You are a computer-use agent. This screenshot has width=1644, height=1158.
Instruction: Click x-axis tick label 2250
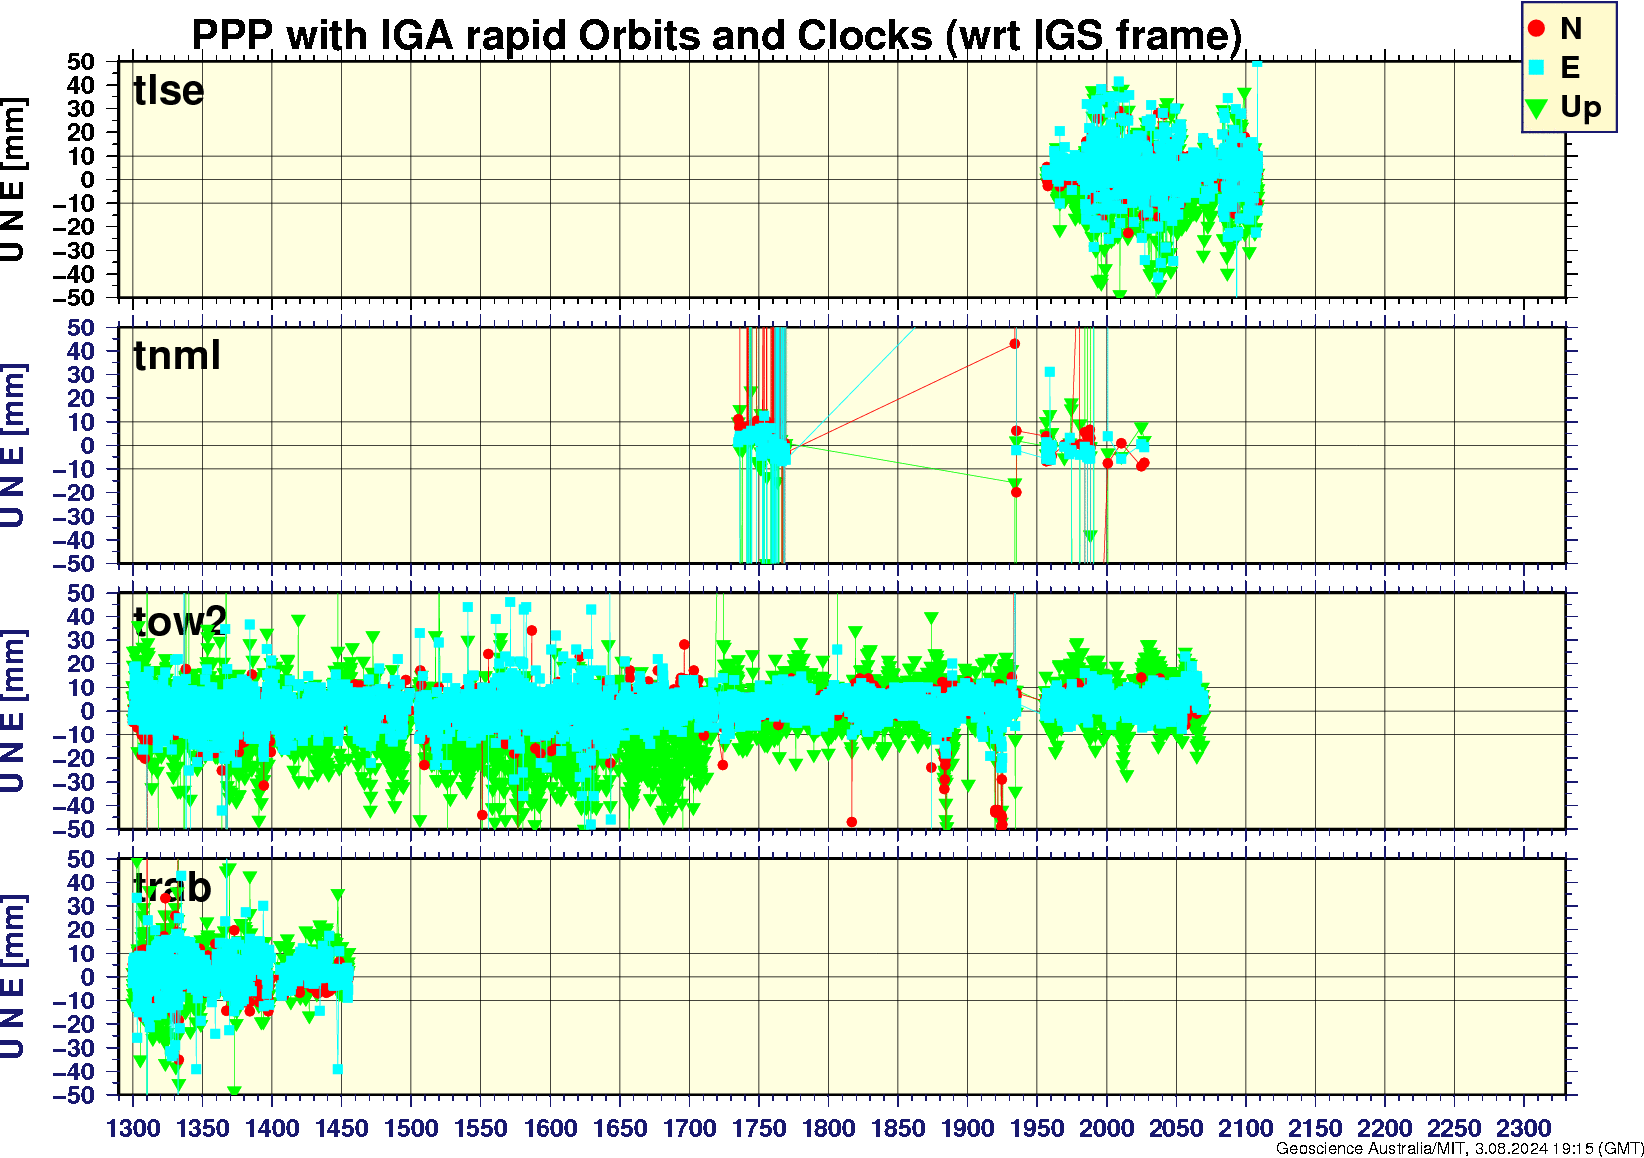(x=1454, y=1128)
